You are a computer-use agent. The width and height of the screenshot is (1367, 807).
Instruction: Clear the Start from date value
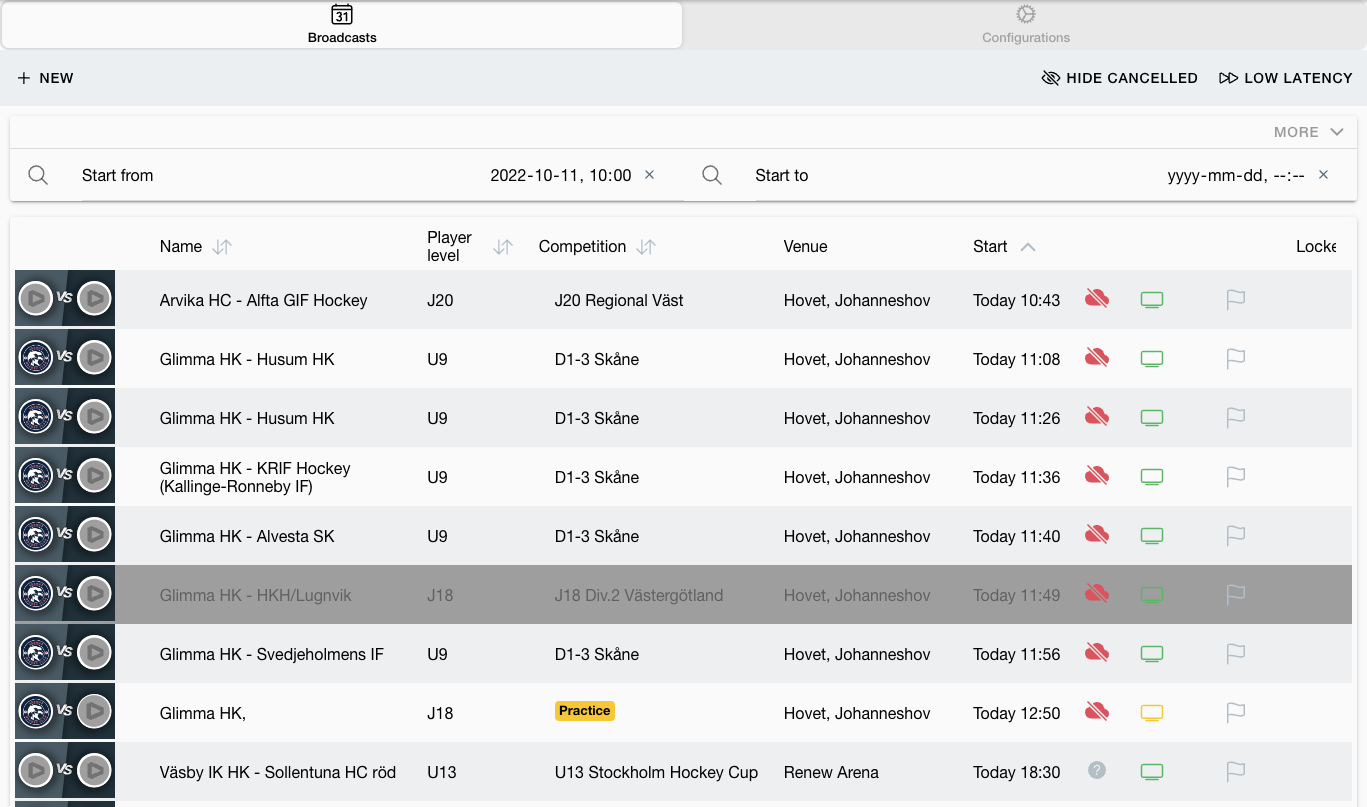click(649, 175)
